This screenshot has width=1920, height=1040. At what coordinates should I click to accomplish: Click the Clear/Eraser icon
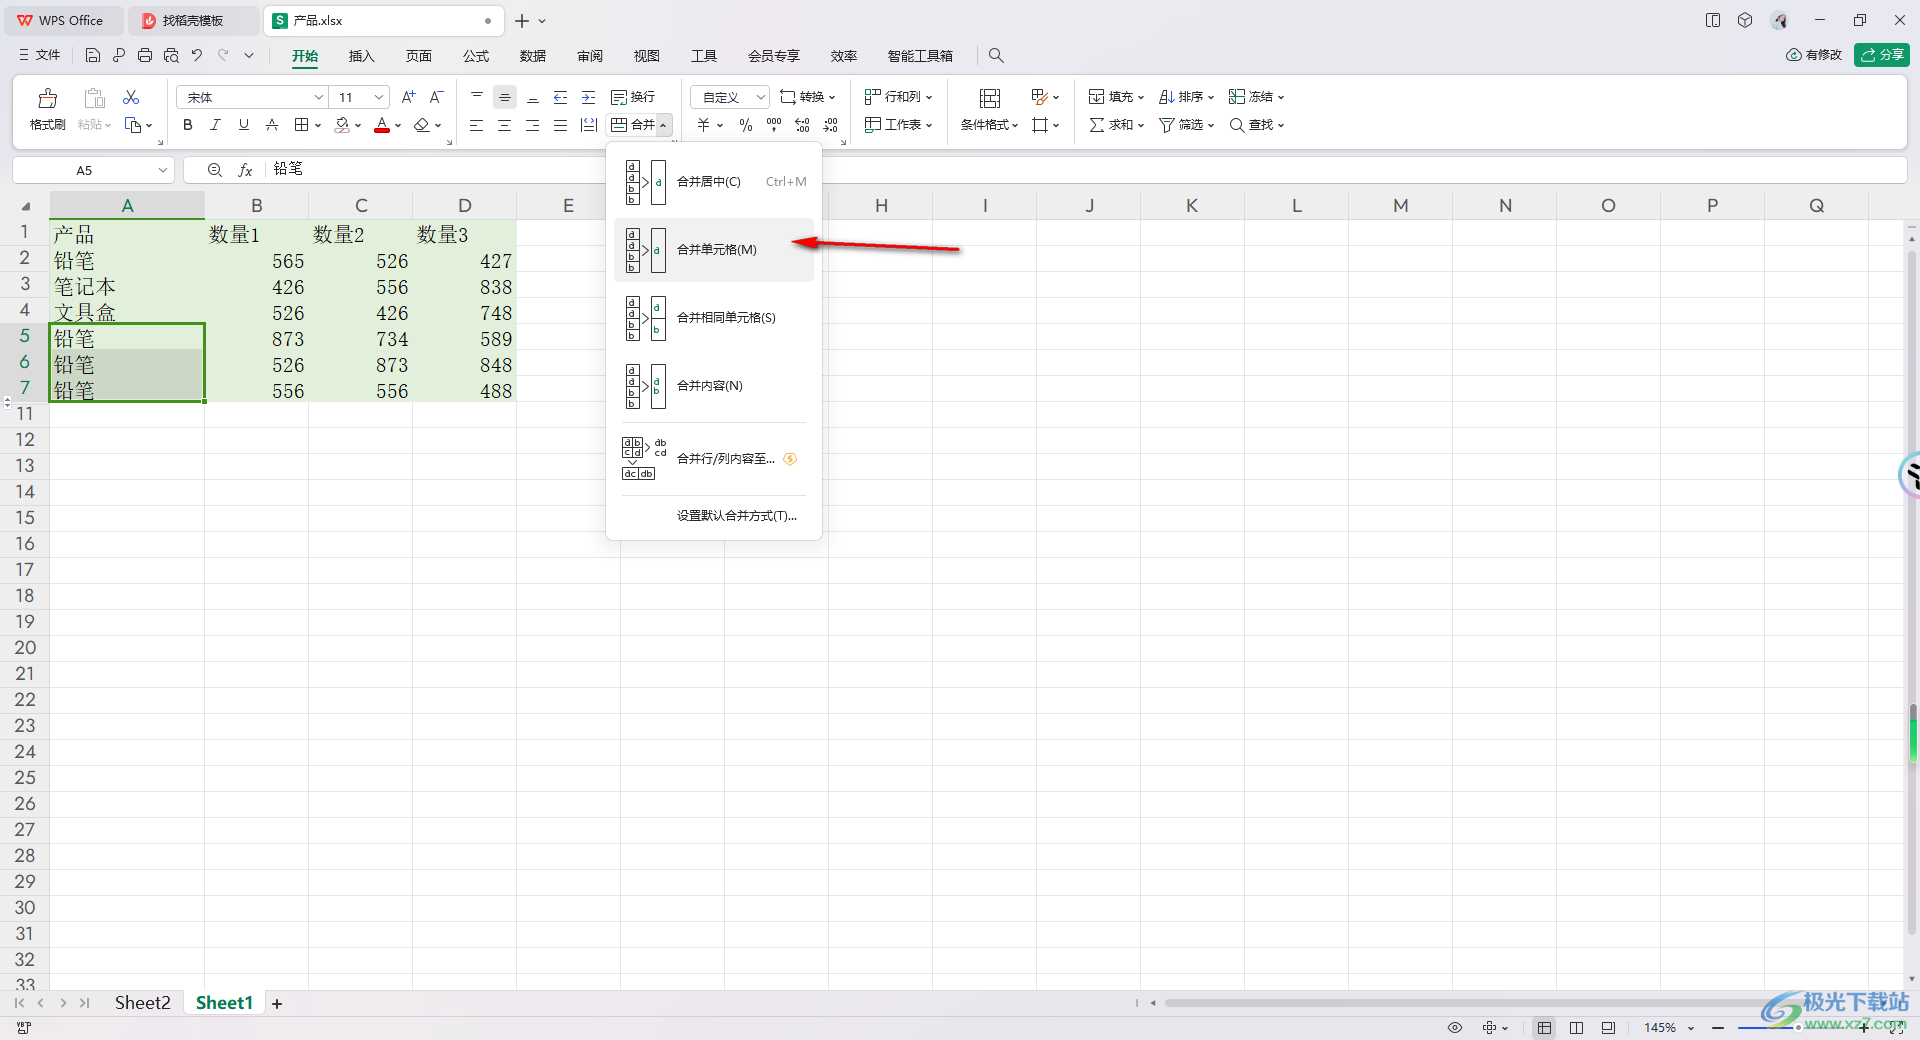pyautogui.click(x=422, y=125)
